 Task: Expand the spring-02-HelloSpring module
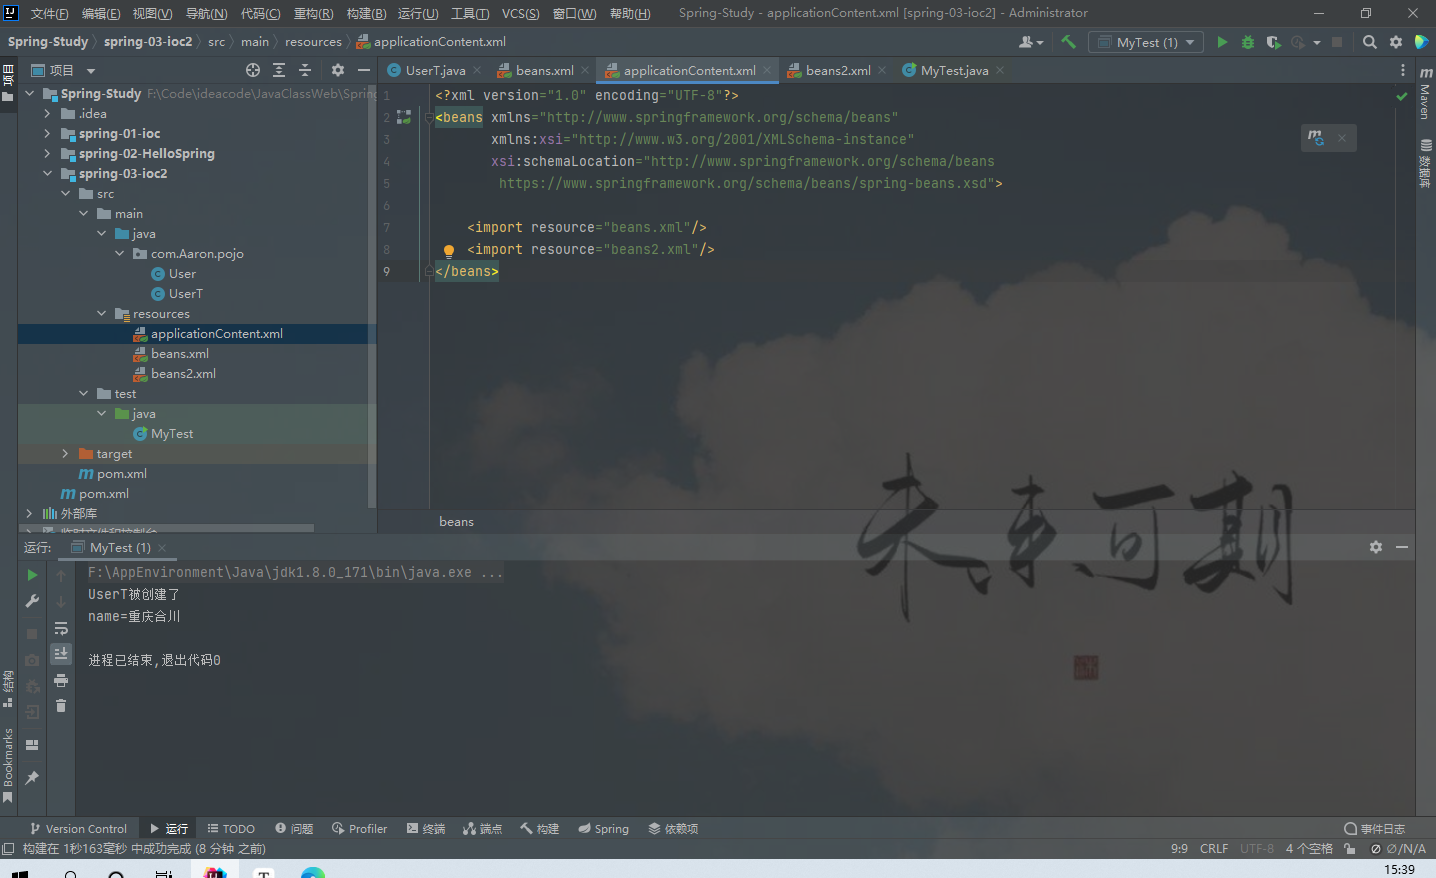click(x=47, y=154)
